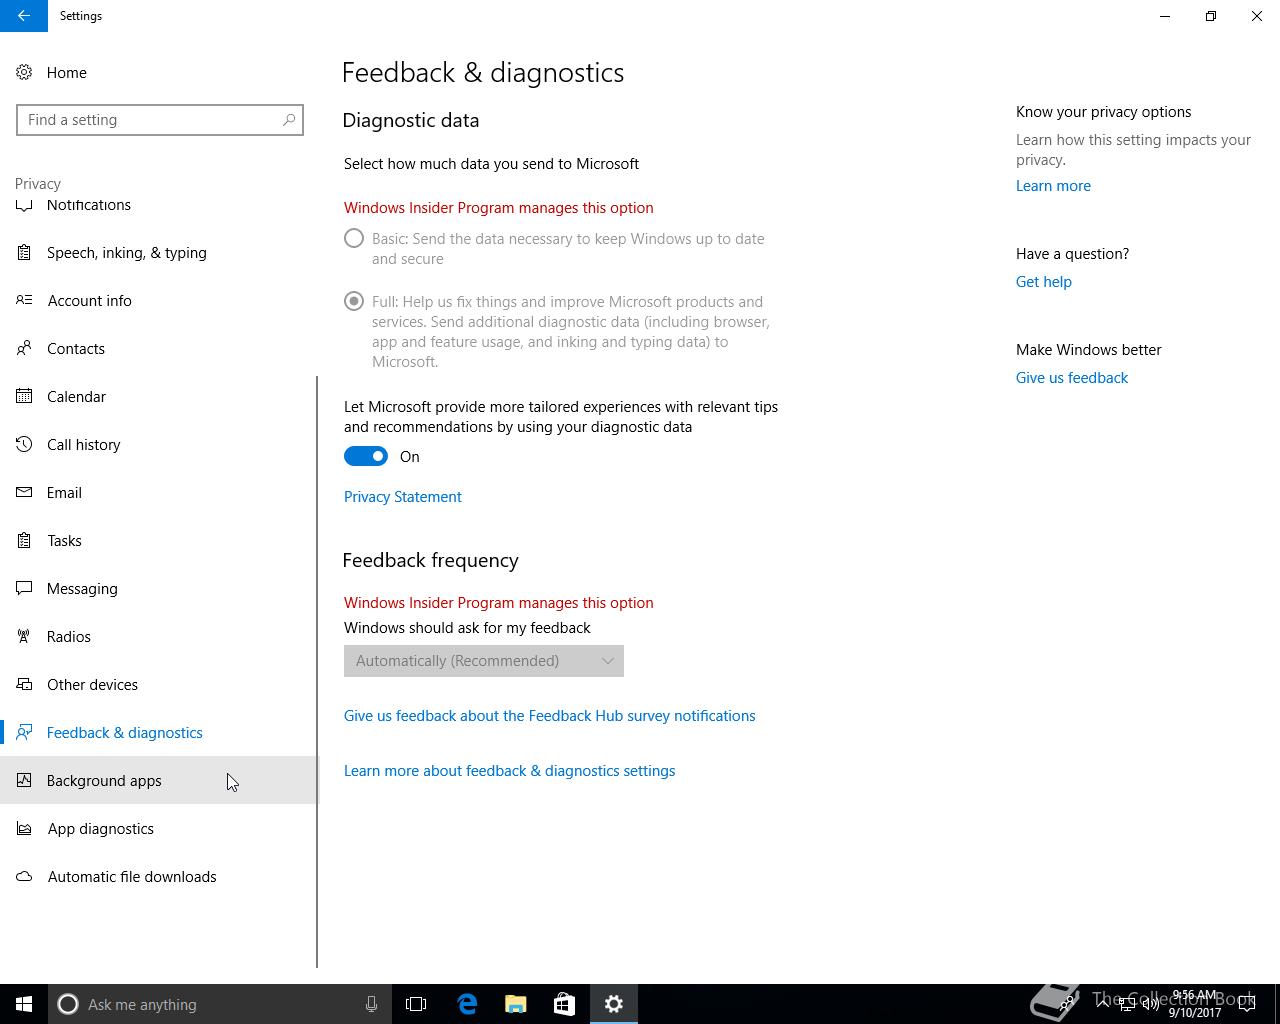Click the Calendar icon in sidebar
Image resolution: width=1280 pixels, height=1024 pixels.
pyautogui.click(x=24, y=397)
